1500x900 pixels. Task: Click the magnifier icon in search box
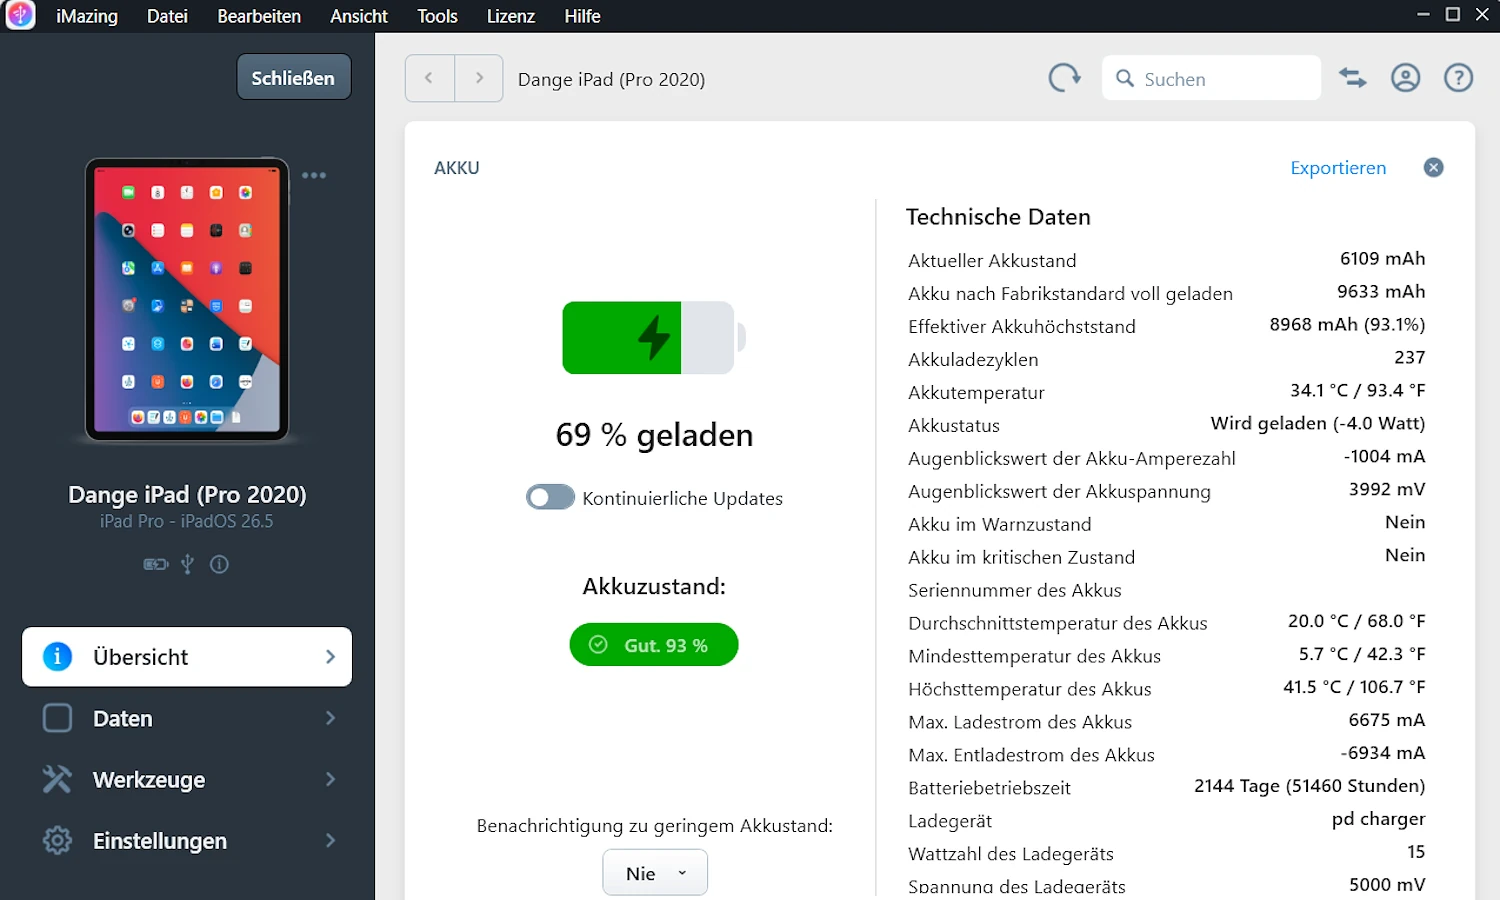pyautogui.click(x=1125, y=78)
